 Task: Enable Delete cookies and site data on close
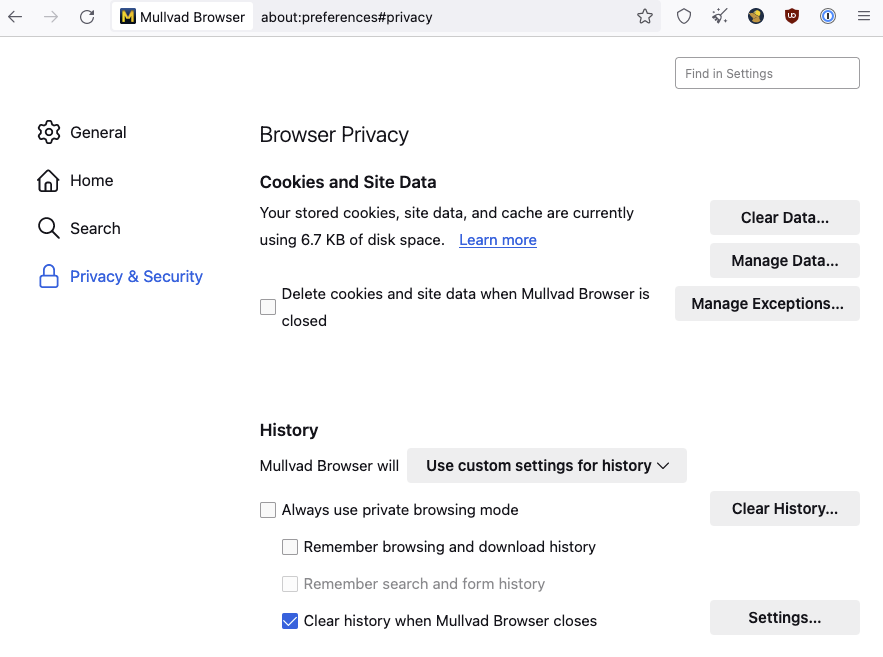(268, 307)
